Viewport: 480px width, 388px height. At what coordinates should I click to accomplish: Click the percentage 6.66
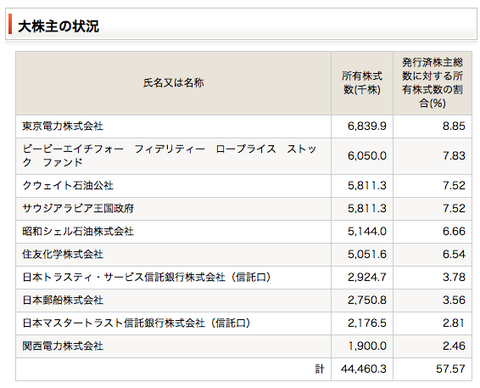(x=454, y=231)
